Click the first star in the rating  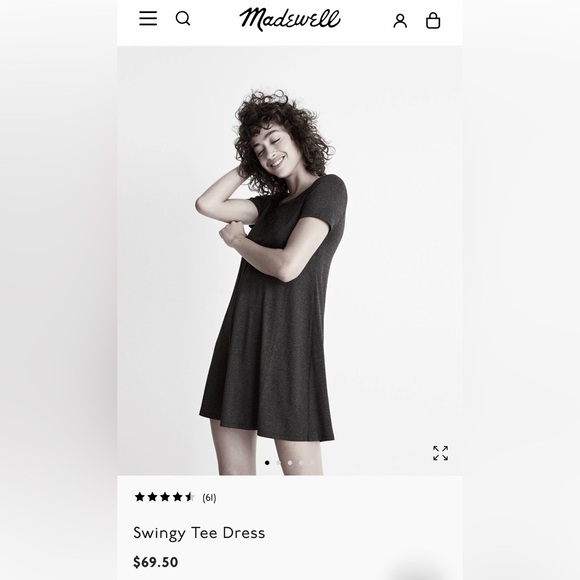click(x=139, y=496)
